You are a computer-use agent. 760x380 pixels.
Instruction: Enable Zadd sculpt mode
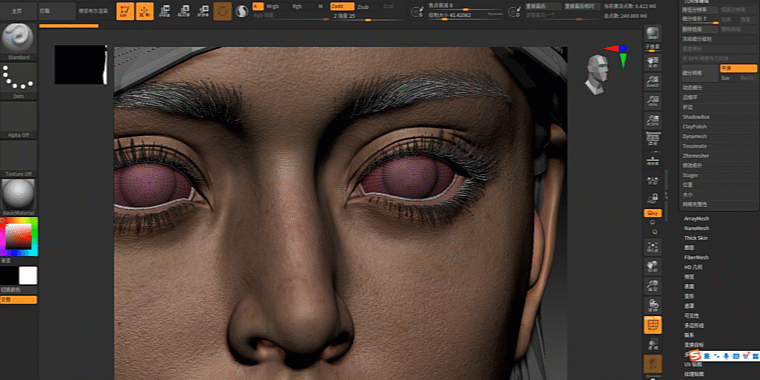click(x=342, y=6)
